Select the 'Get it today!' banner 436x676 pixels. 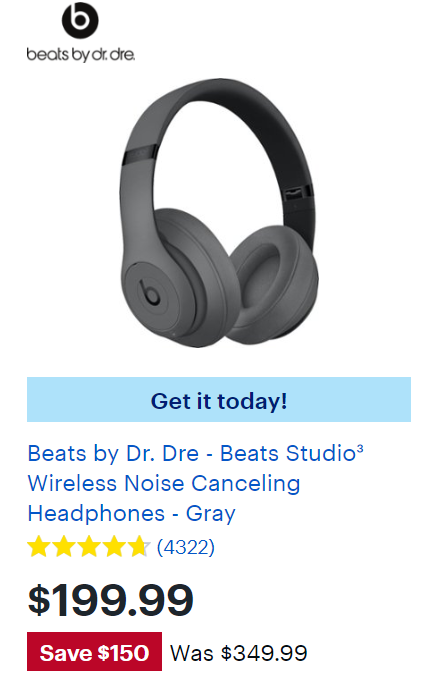[219, 400]
